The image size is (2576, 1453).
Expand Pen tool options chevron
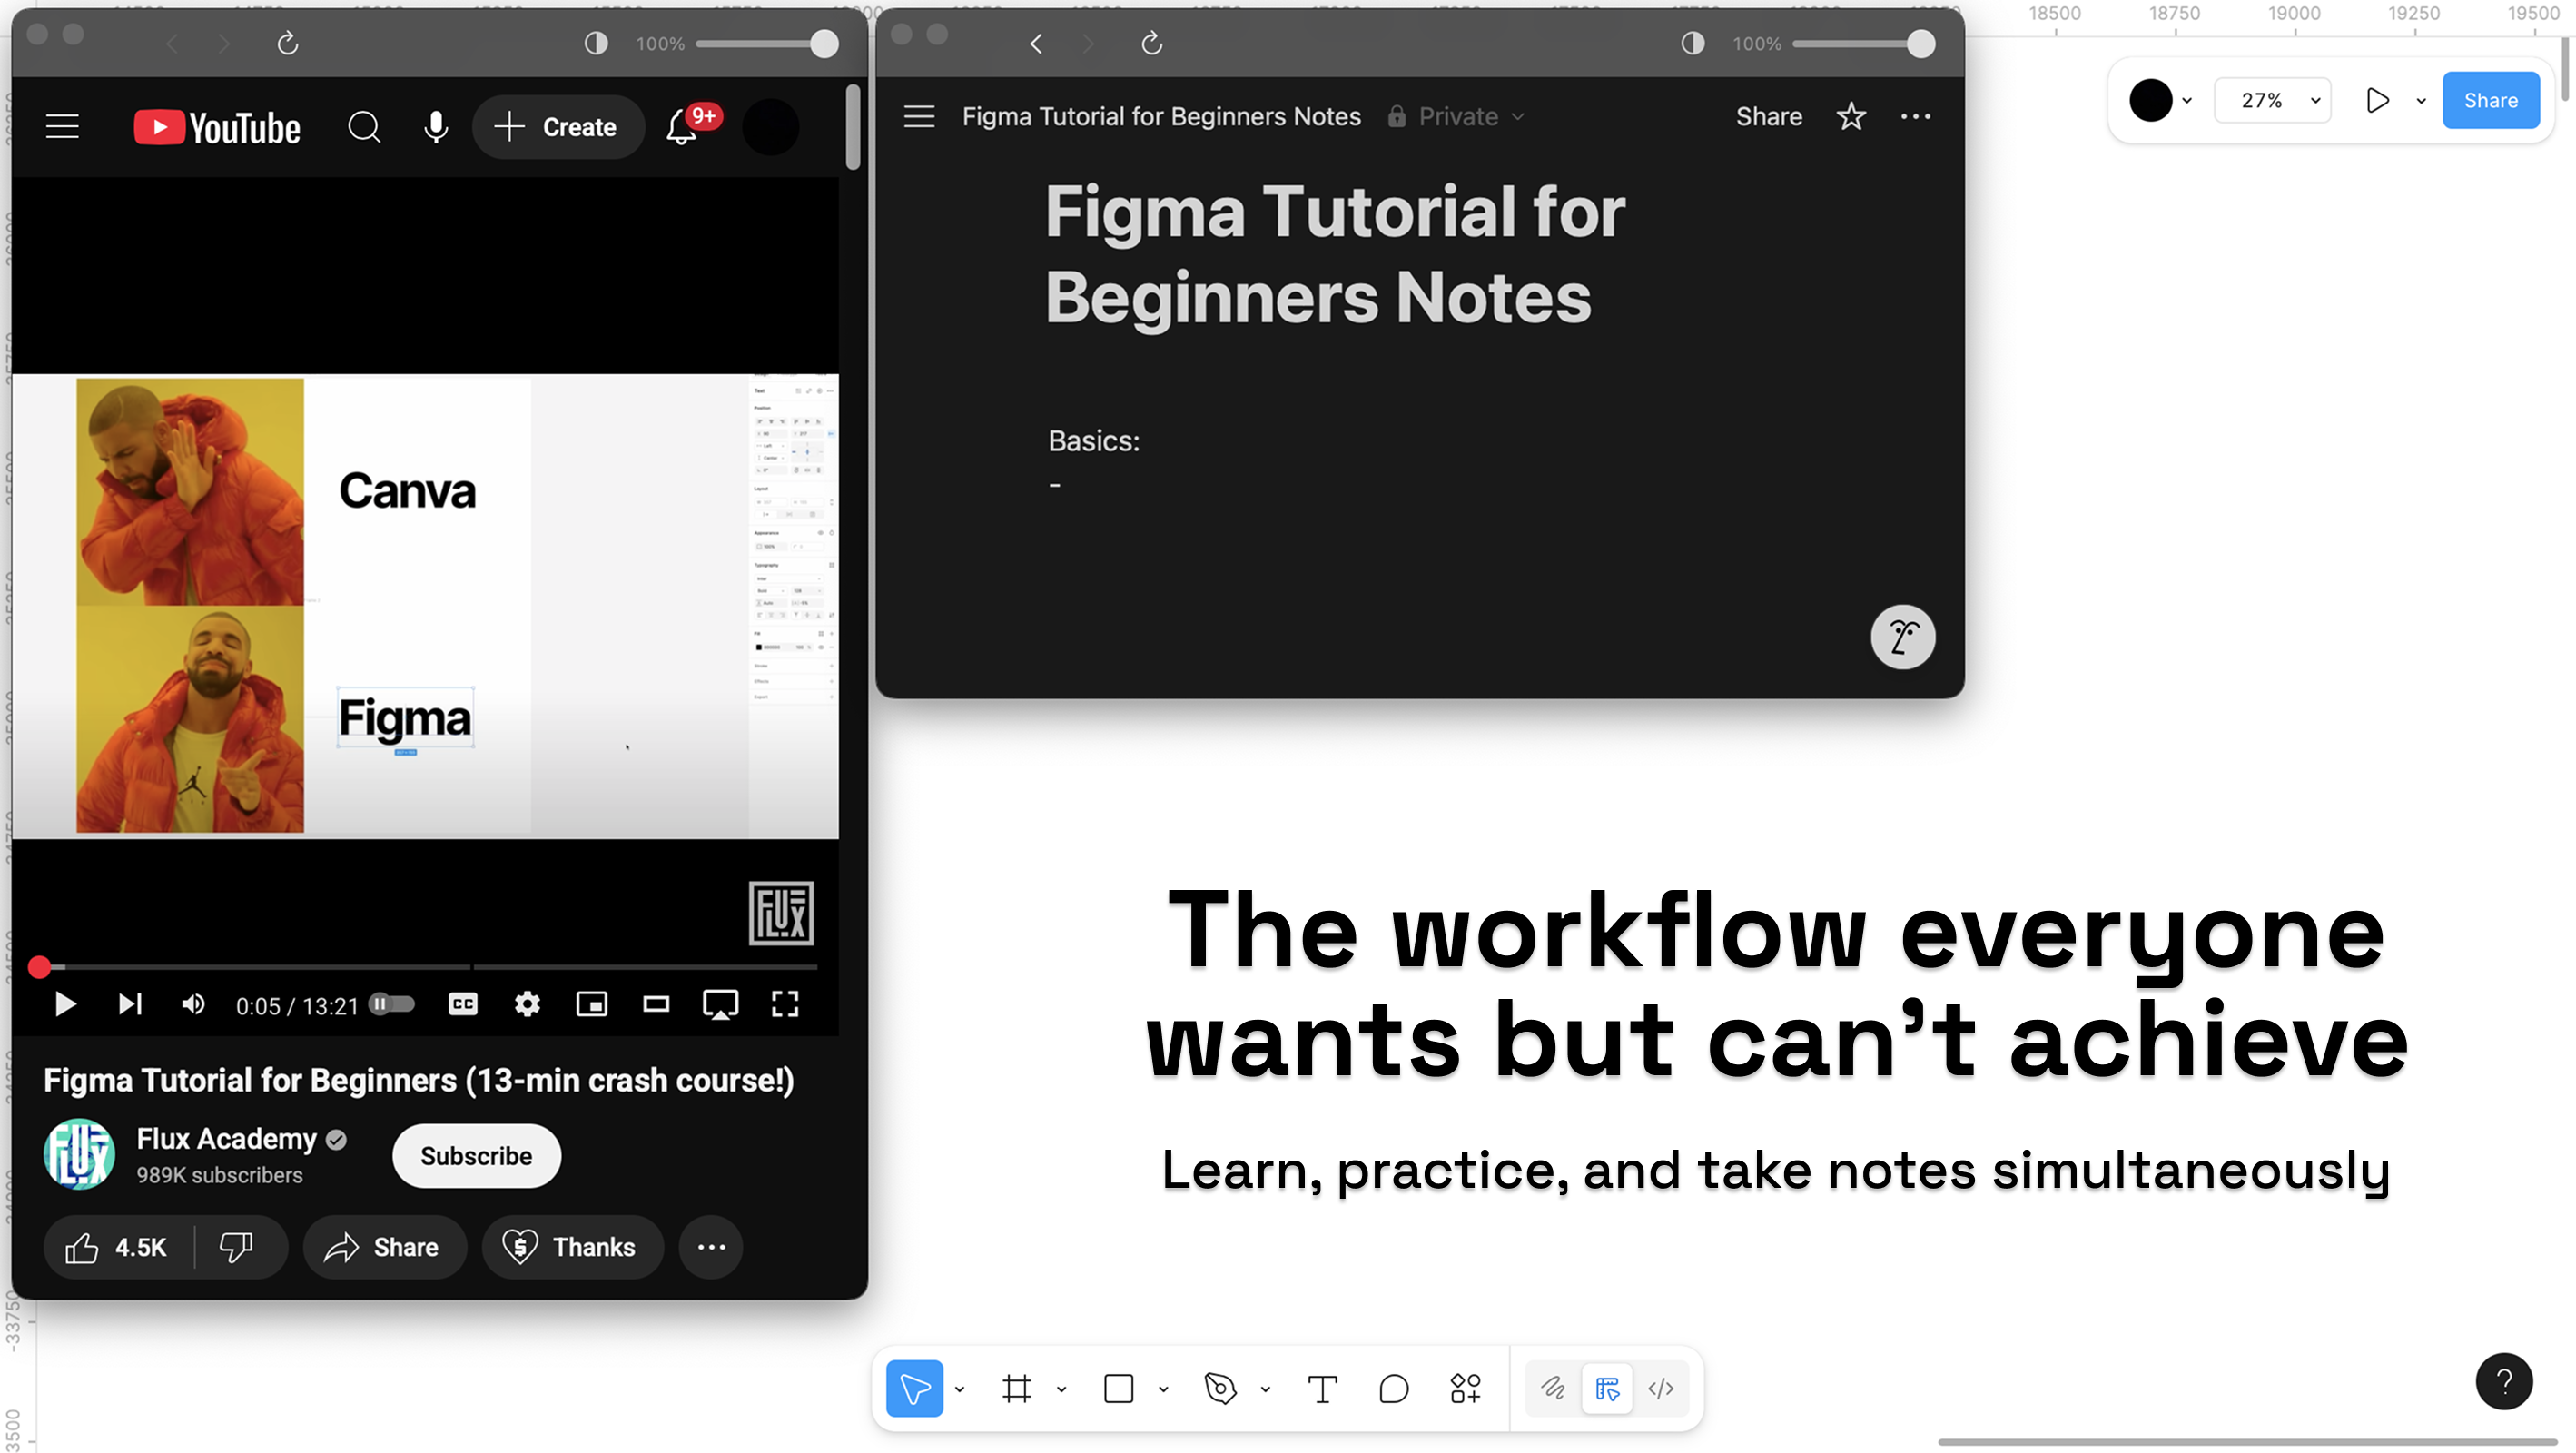click(1265, 1388)
